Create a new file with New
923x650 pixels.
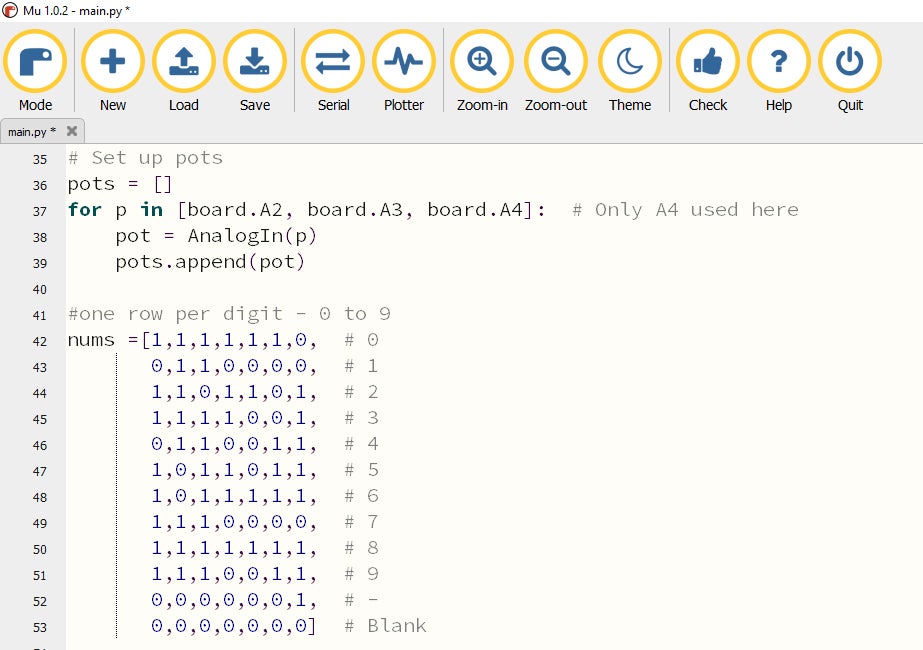point(113,62)
